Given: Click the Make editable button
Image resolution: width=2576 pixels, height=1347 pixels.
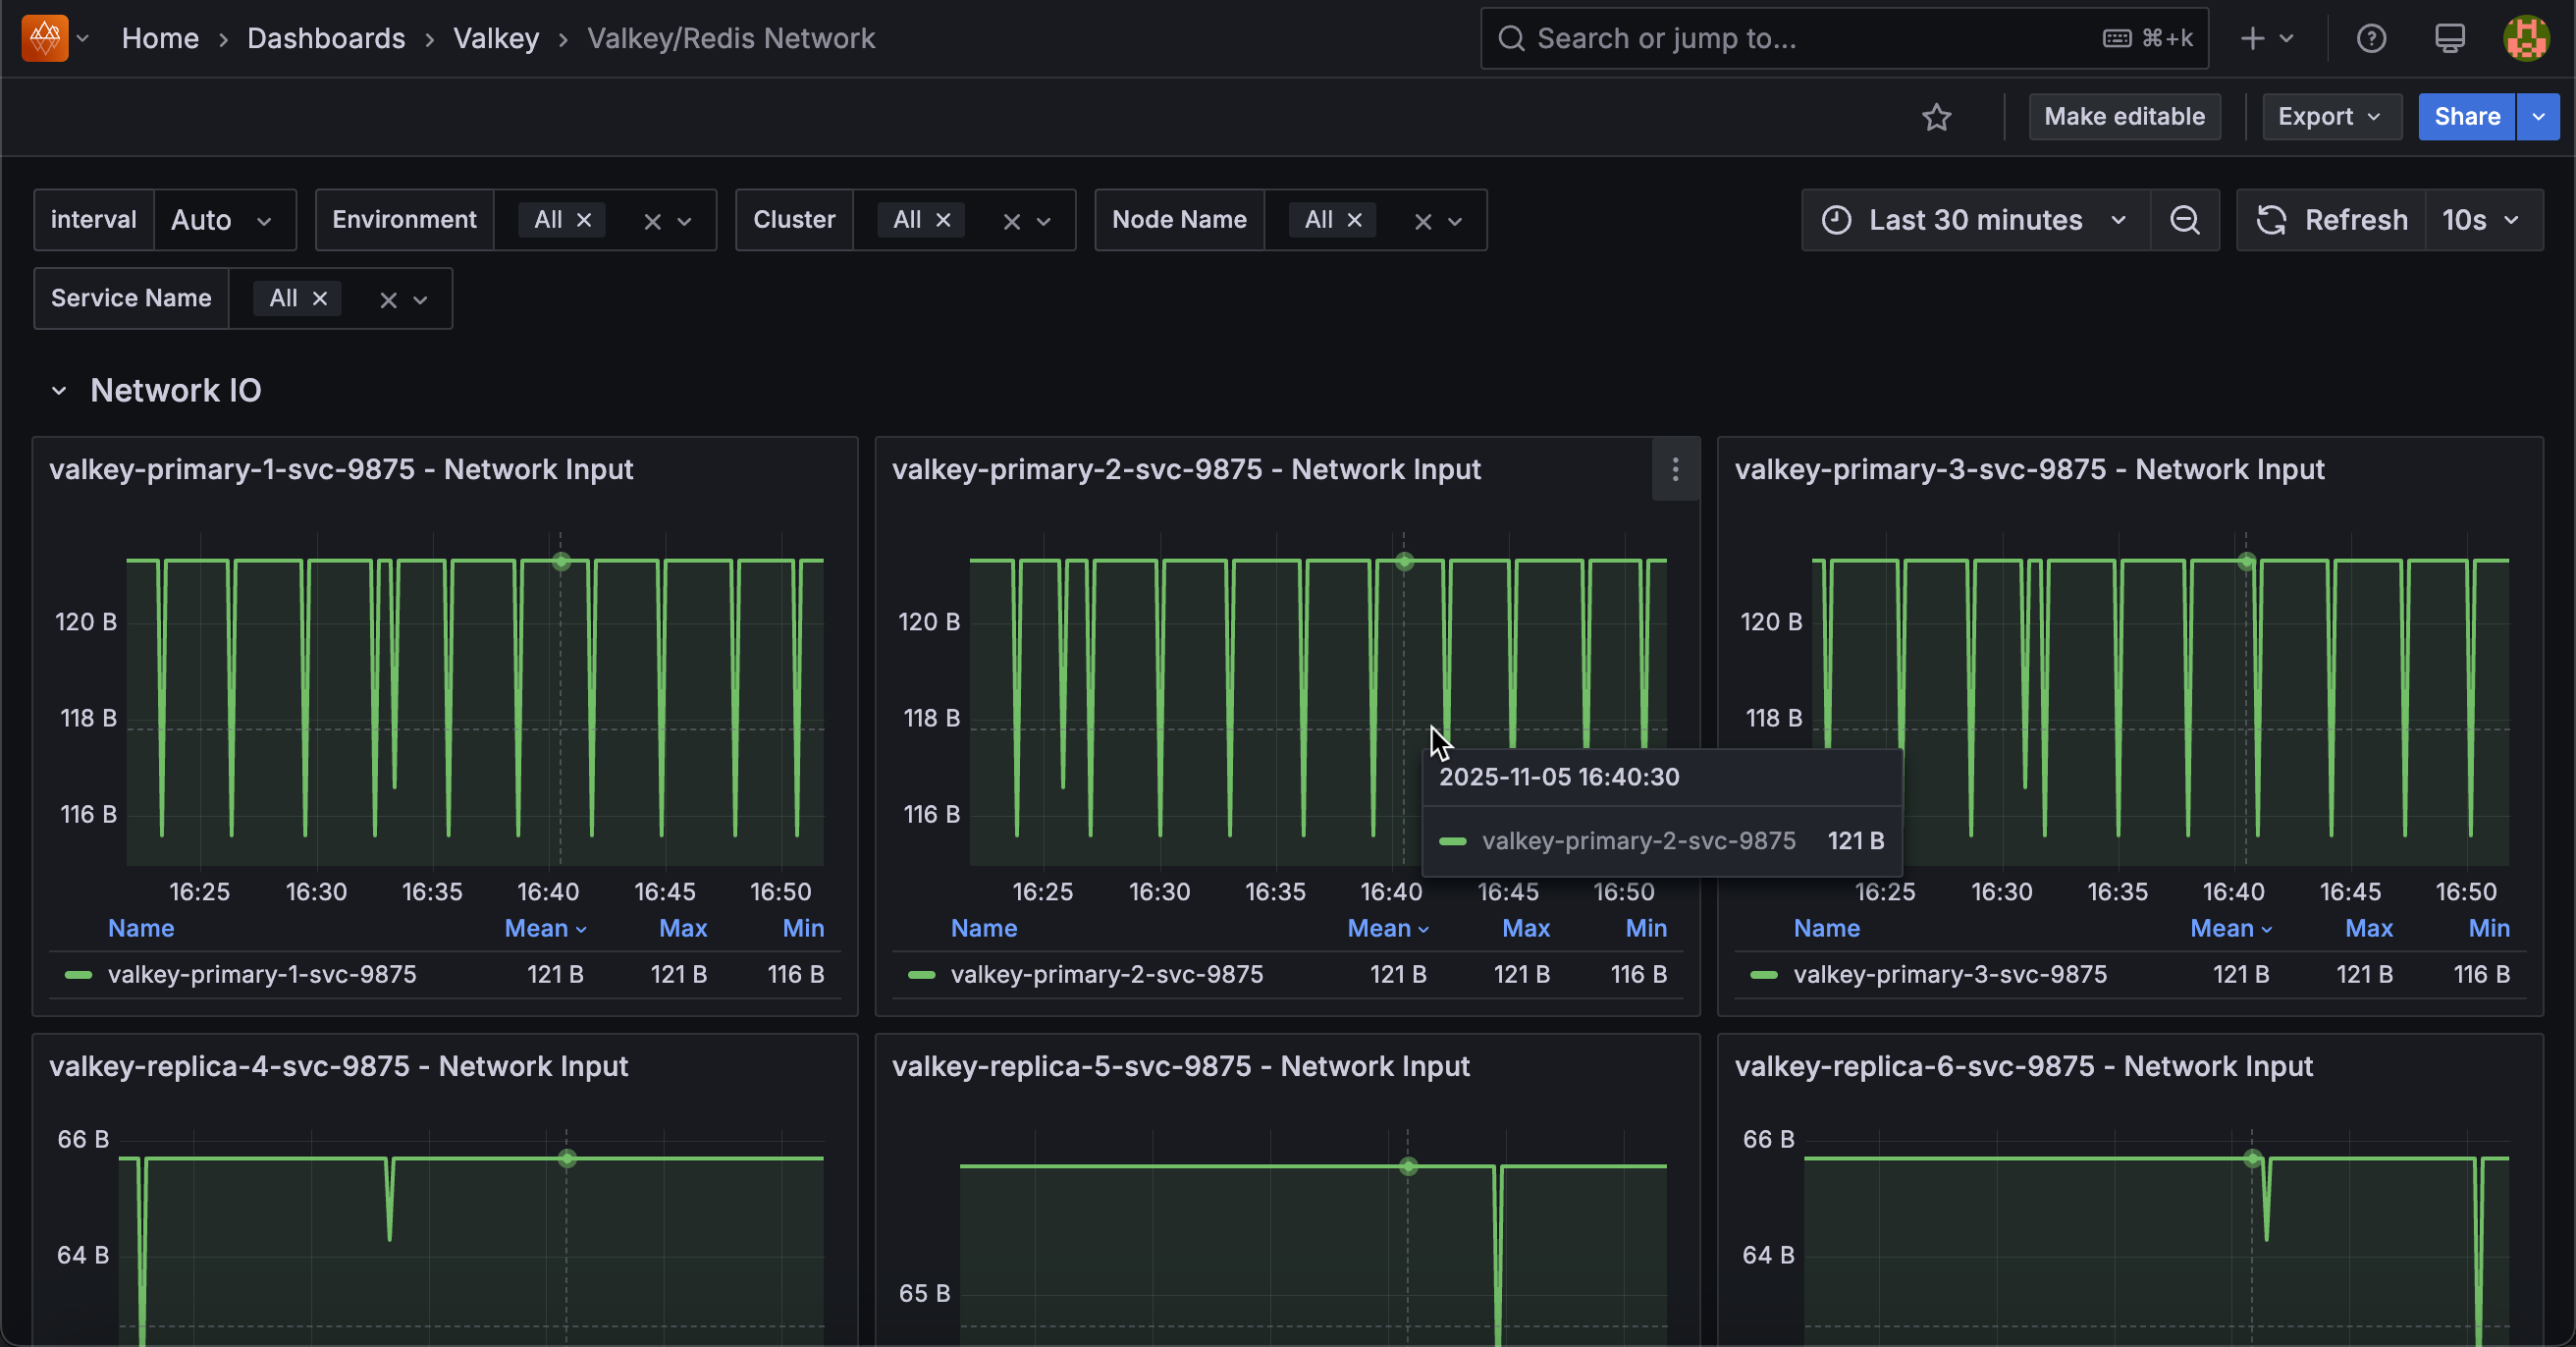Looking at the screenshot, I should click(x=2124, y=117).
